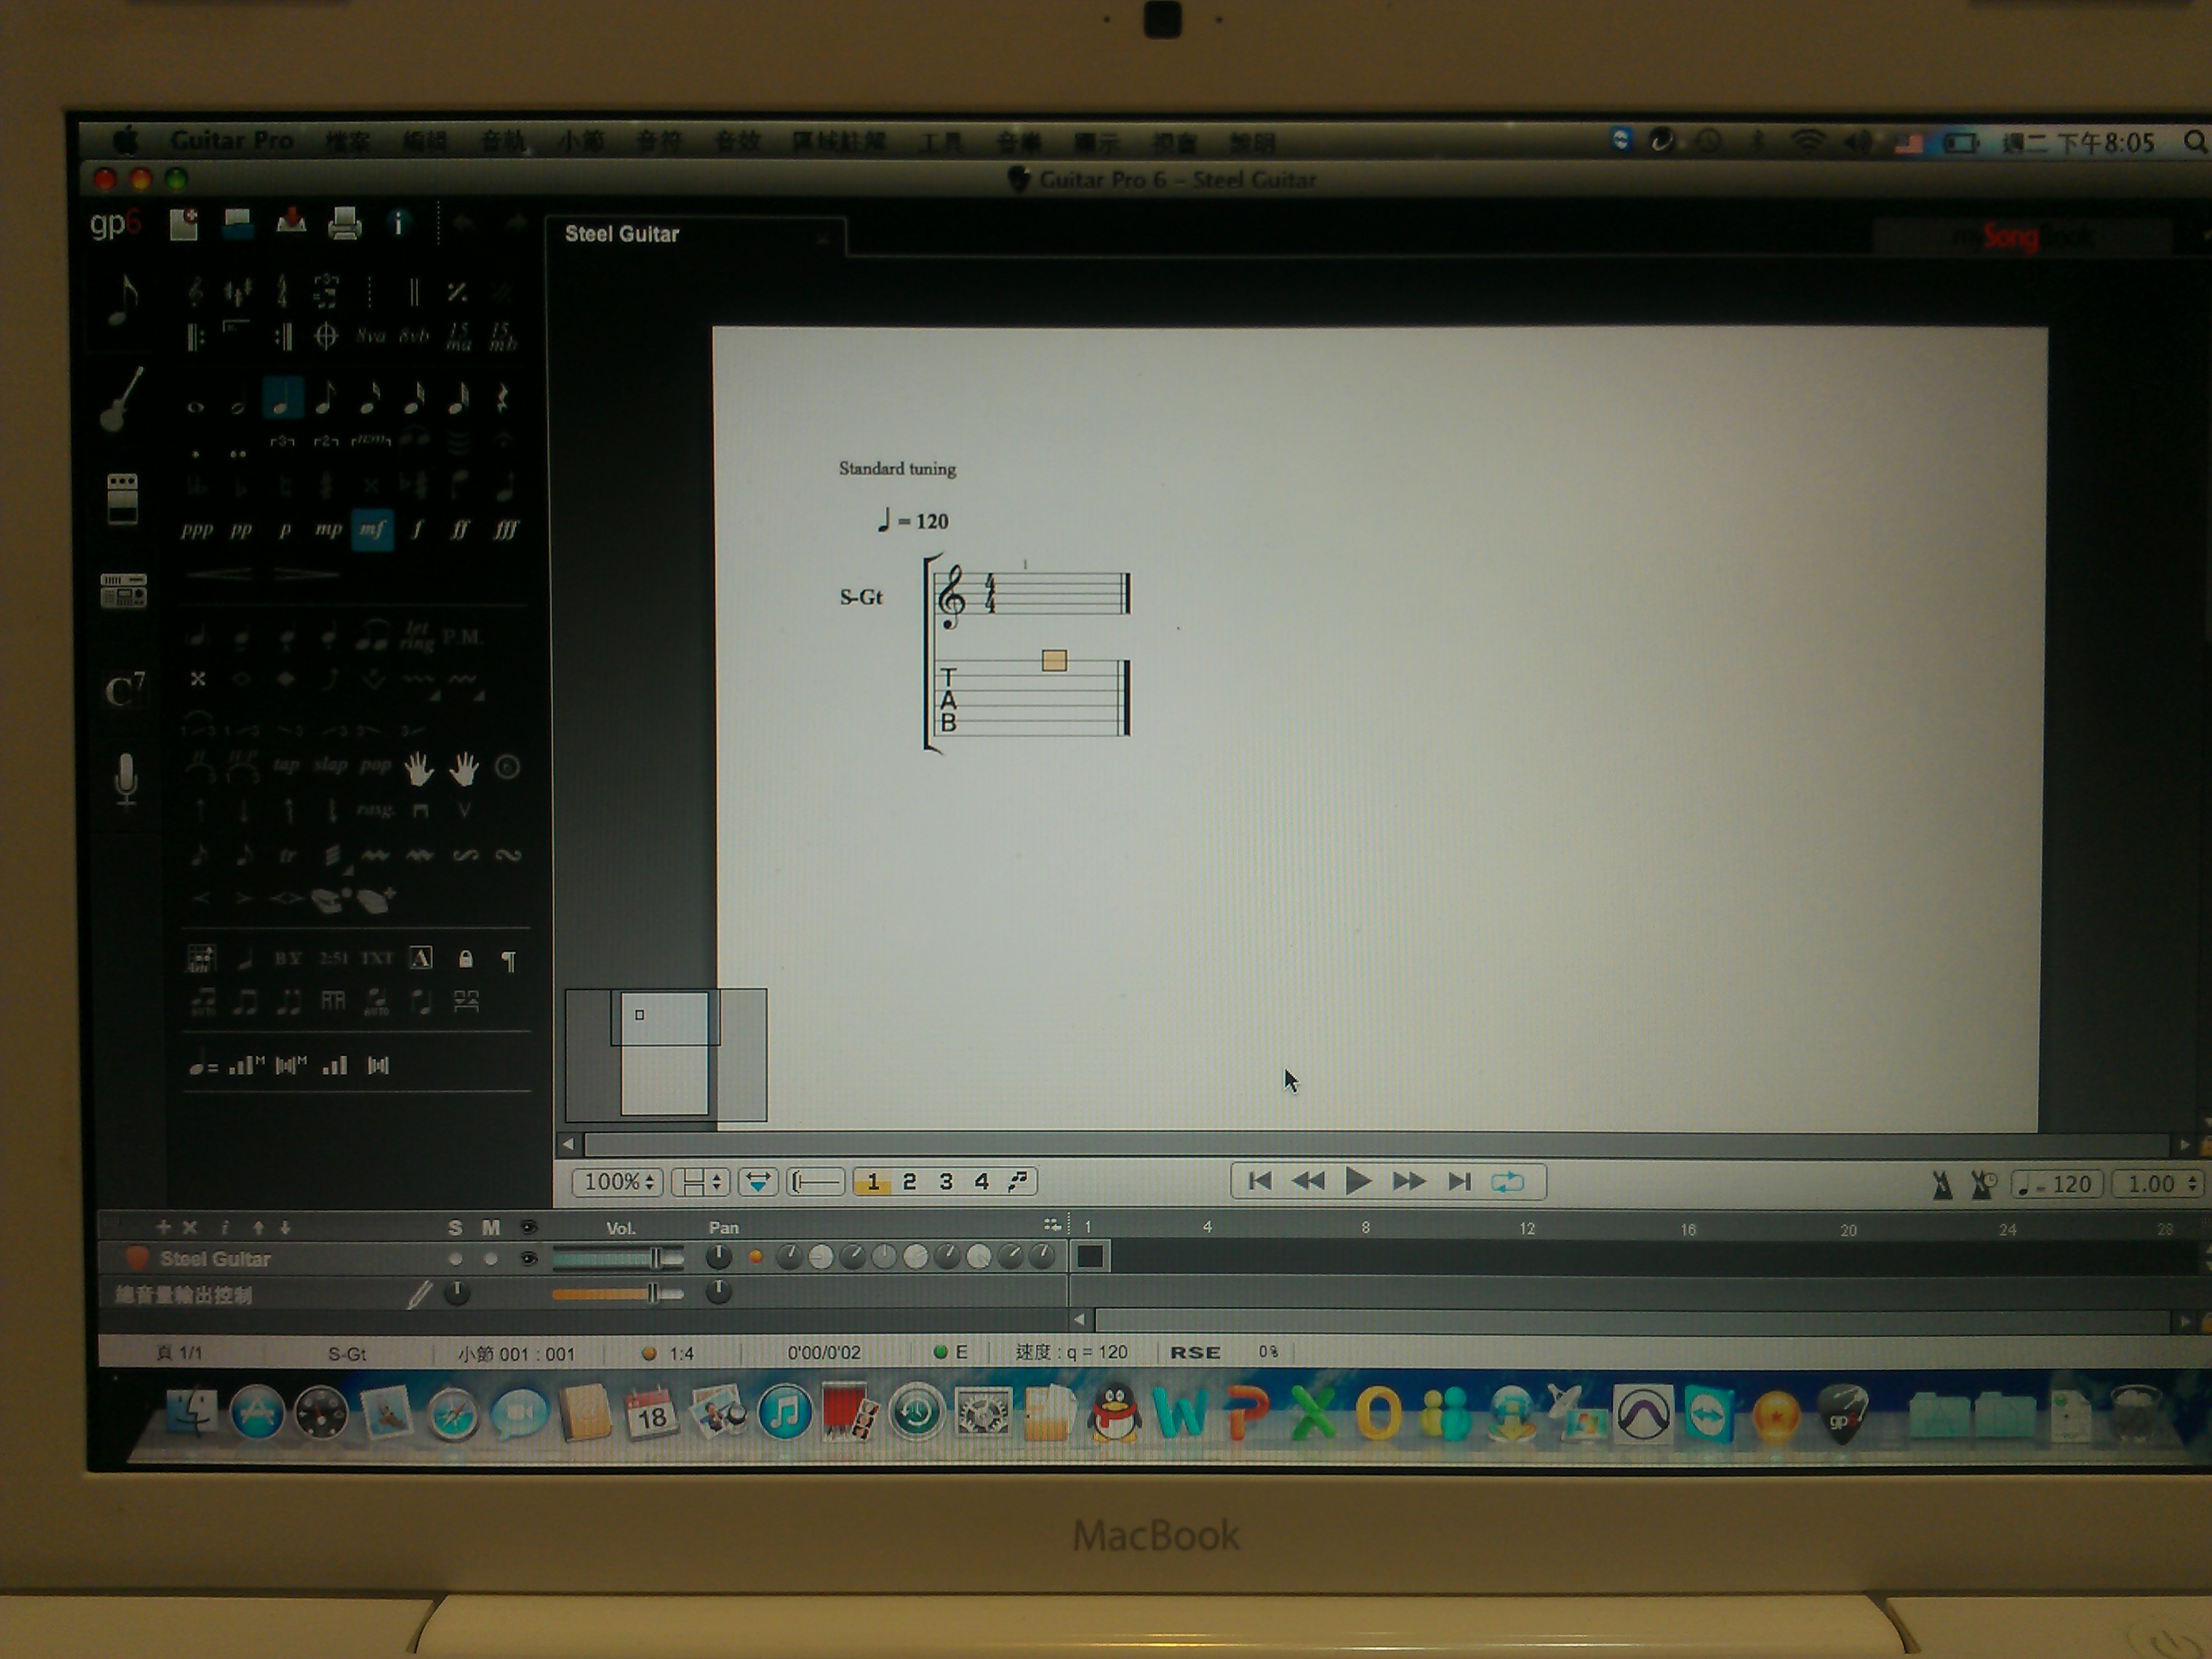Apply the let ring effect
The height and width of the screenshot is (1659, 2212).
[x=418, y=636]
